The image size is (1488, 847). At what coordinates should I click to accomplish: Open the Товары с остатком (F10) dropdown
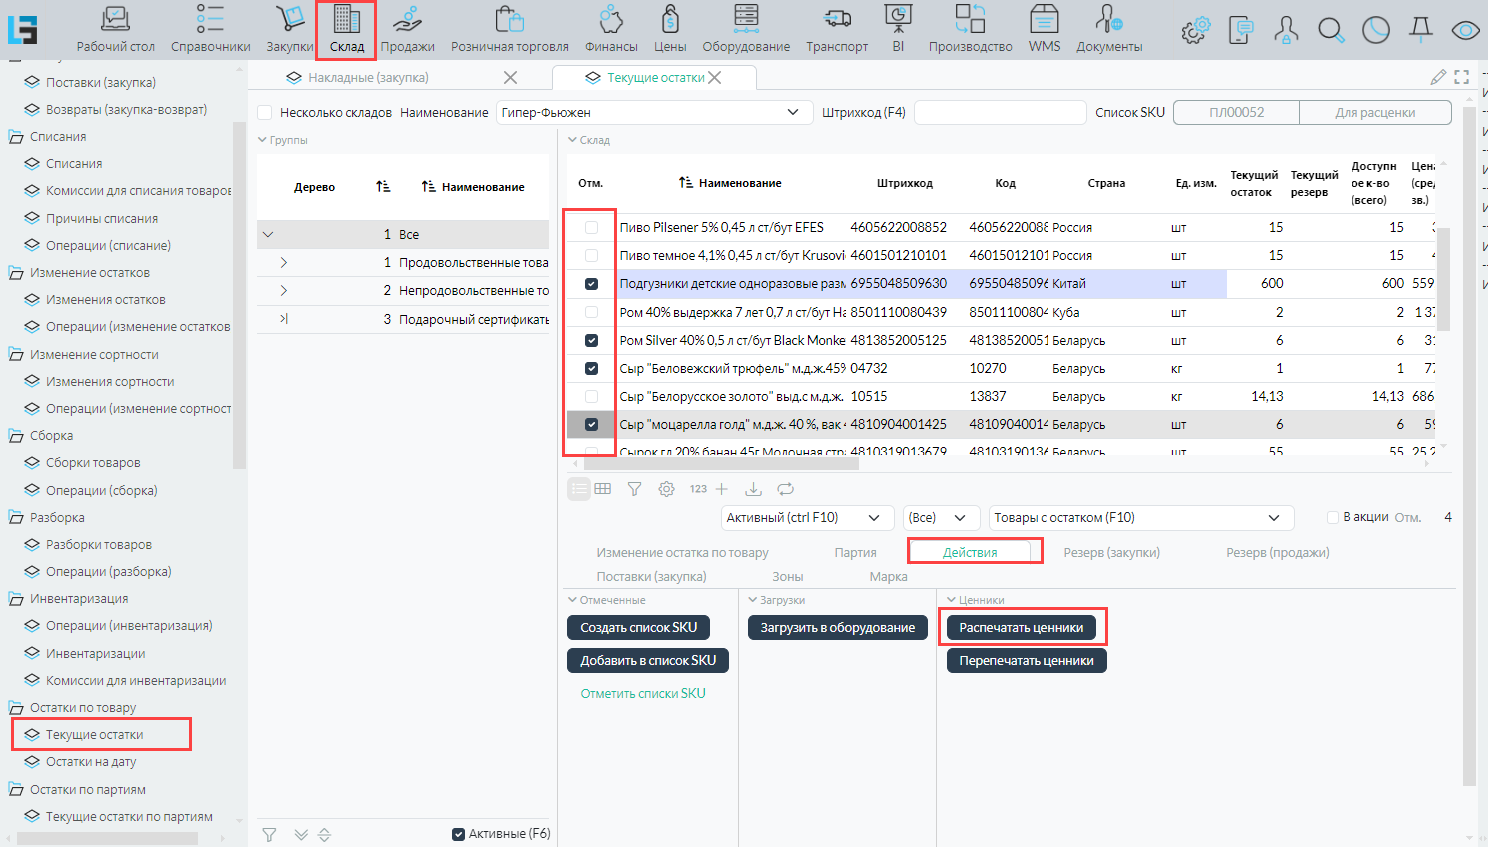(1140, 518)
